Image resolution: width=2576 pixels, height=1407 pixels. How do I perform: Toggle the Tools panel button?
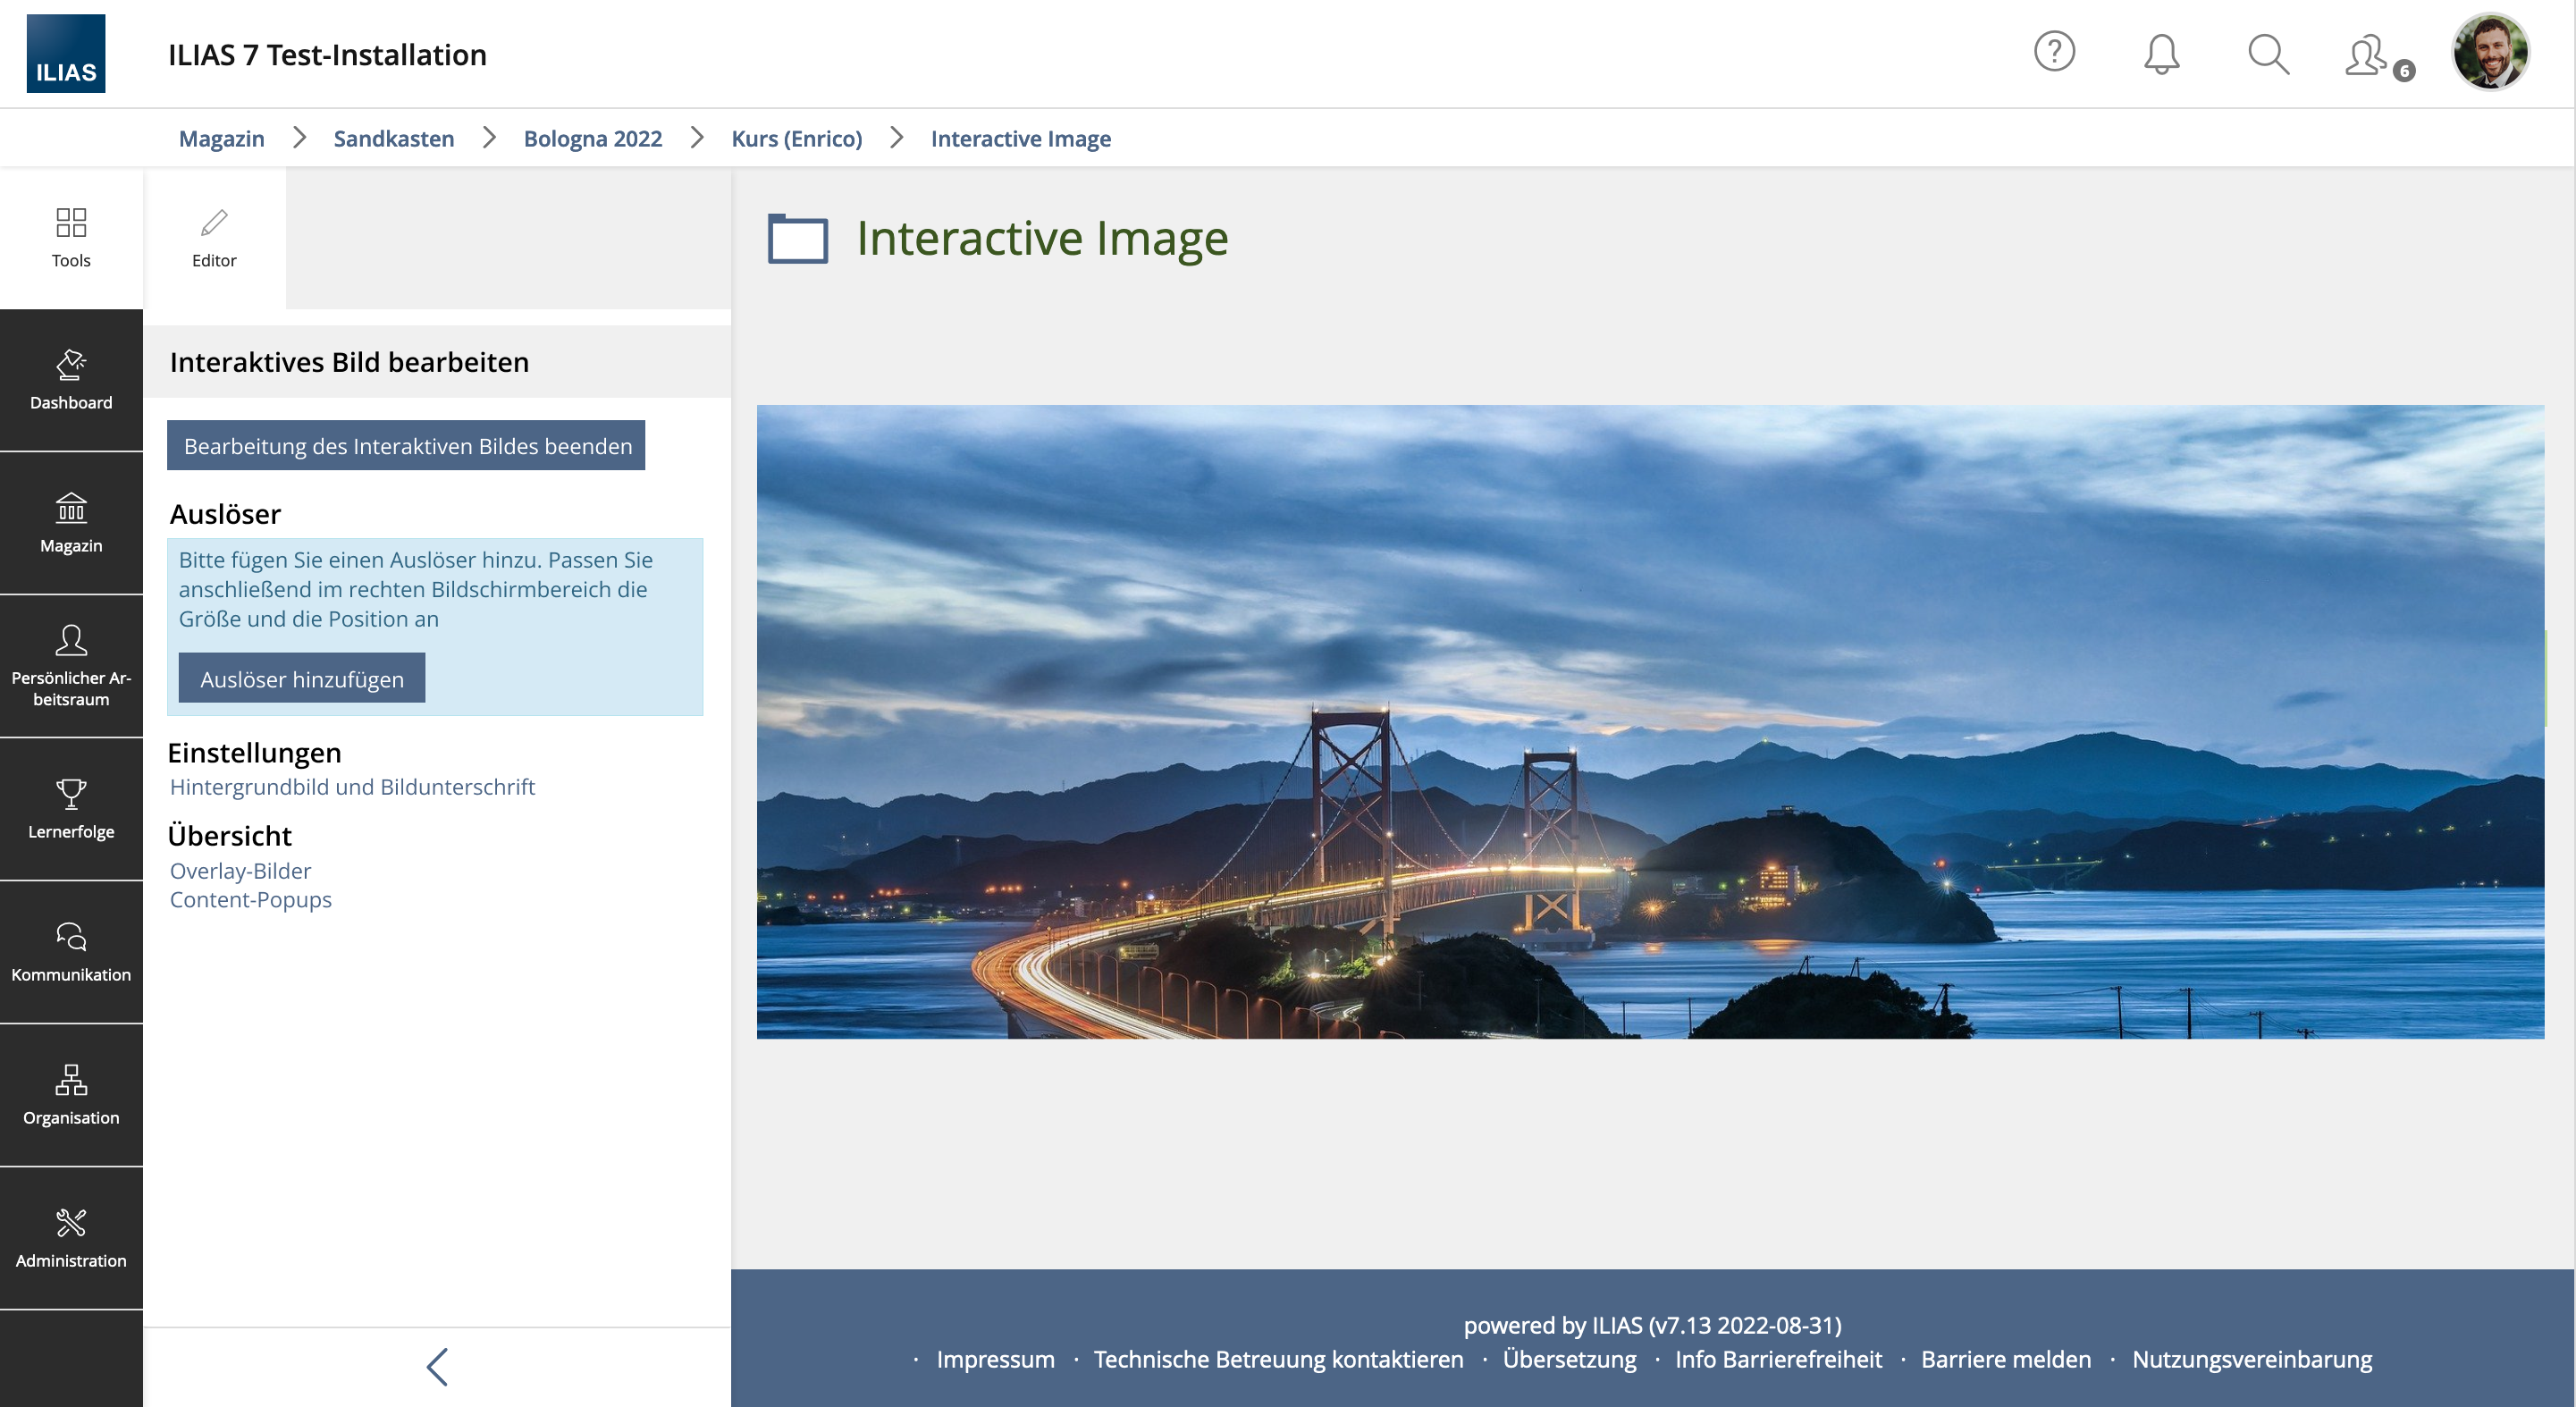pyautogui.click(x=71, y=237)
